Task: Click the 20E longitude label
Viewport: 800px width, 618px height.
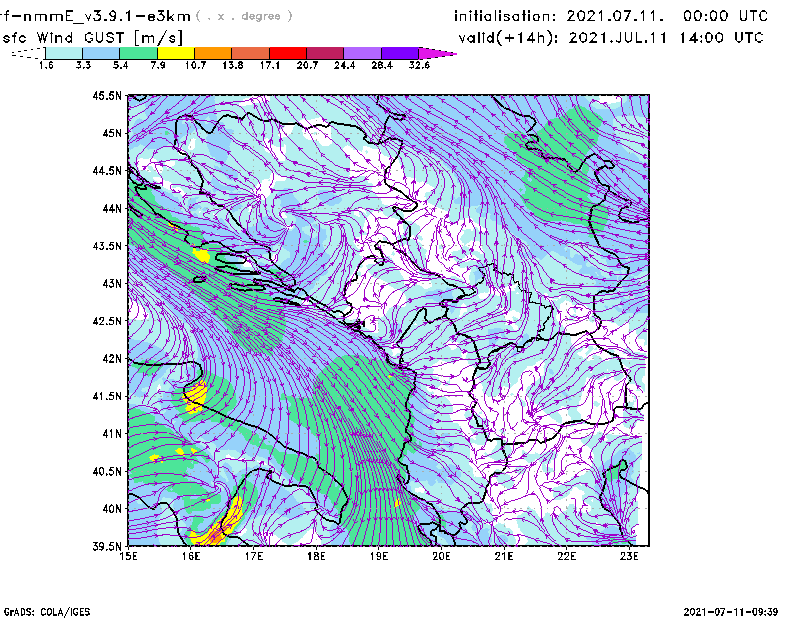Action: click(x=441, y=556)
